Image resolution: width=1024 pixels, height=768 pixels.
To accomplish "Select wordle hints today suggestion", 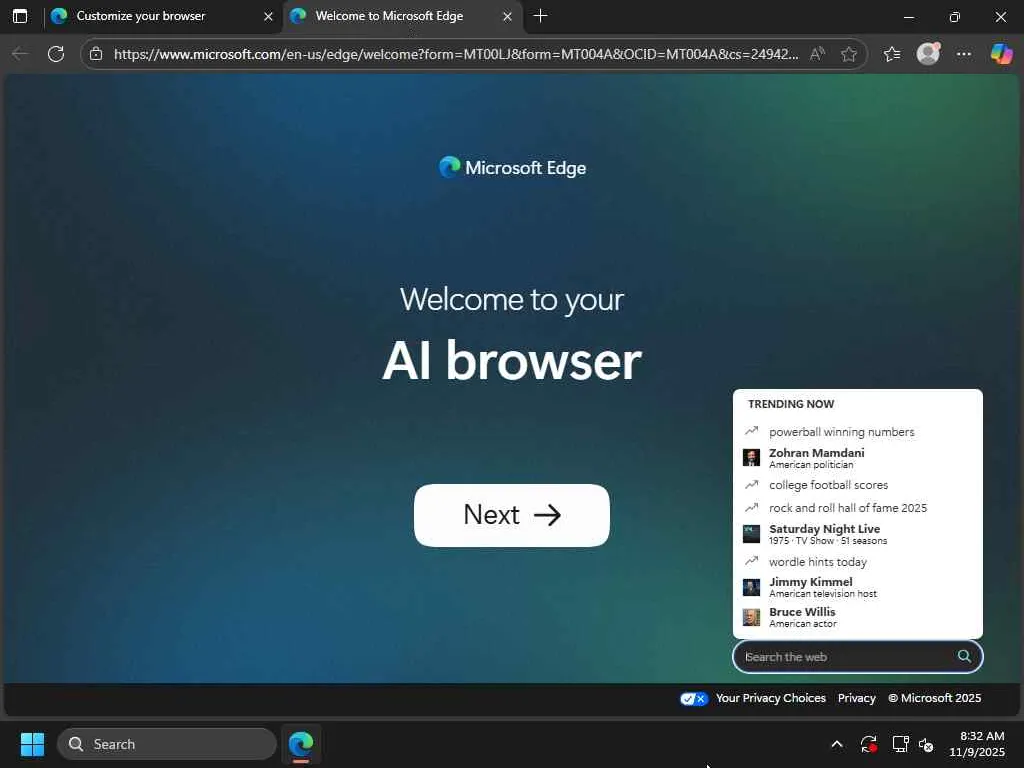I will coord(857,562).
